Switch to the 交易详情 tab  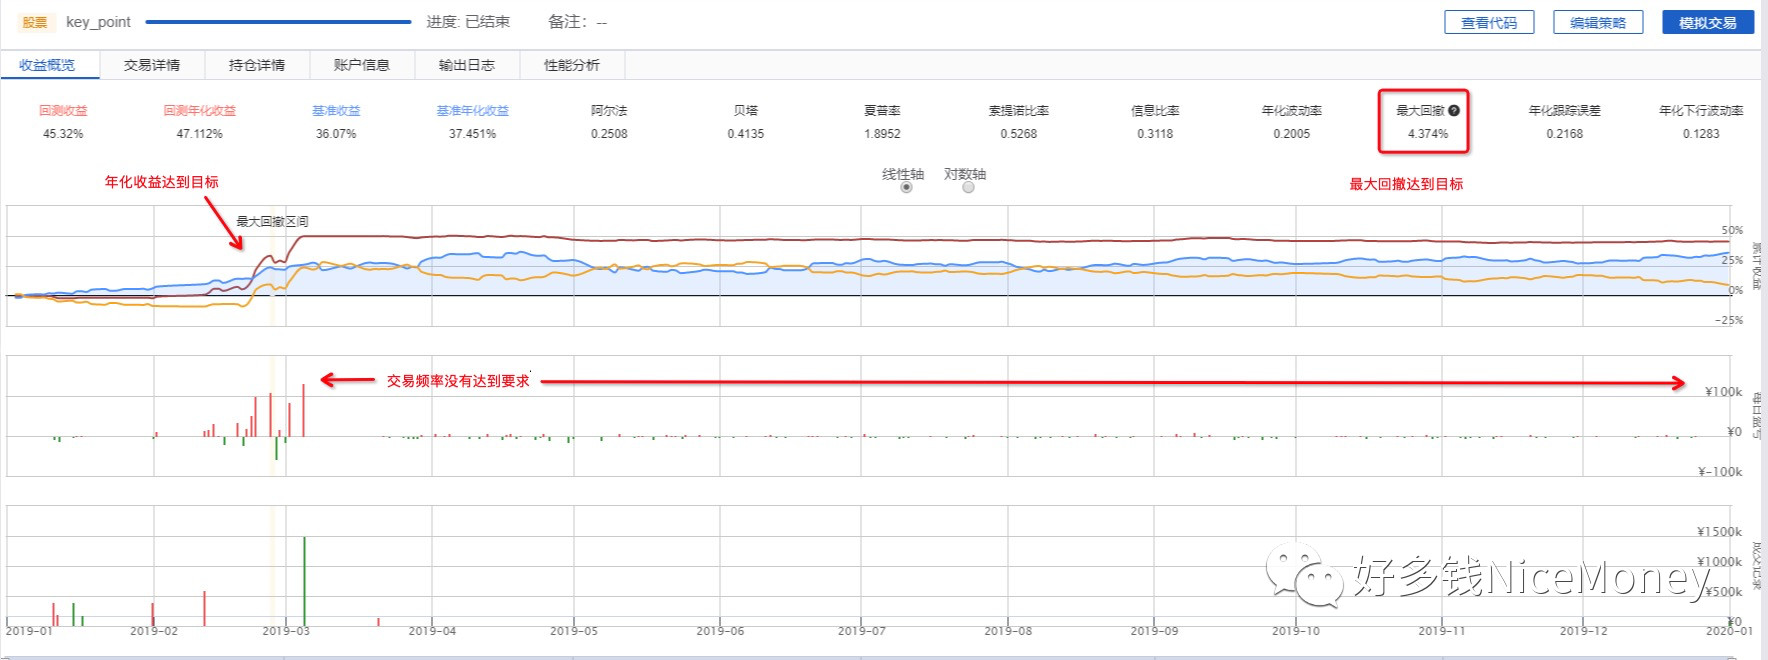[x=152, y=65]
